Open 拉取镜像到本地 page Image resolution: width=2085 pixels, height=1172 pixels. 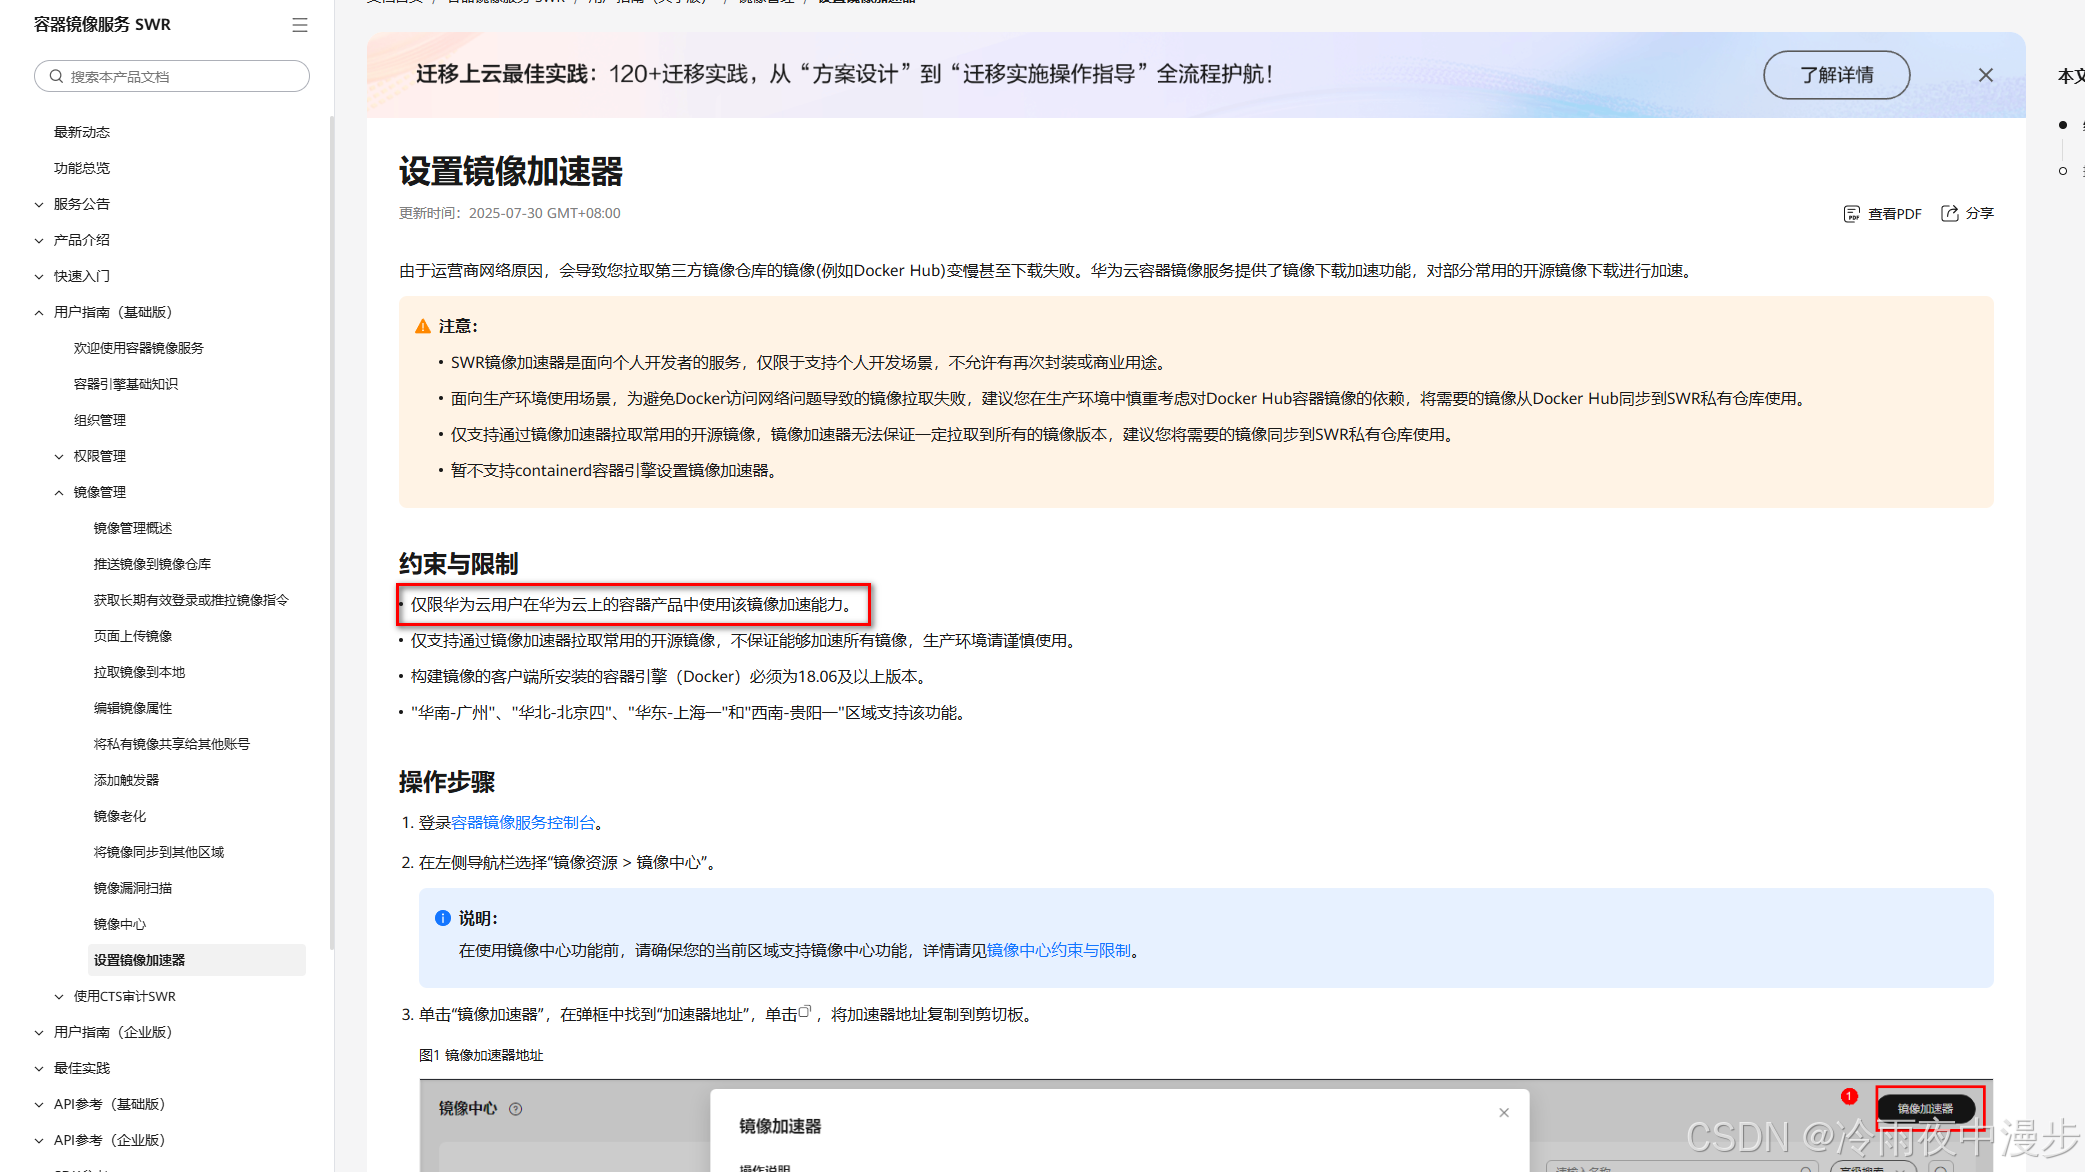(140, 672)
